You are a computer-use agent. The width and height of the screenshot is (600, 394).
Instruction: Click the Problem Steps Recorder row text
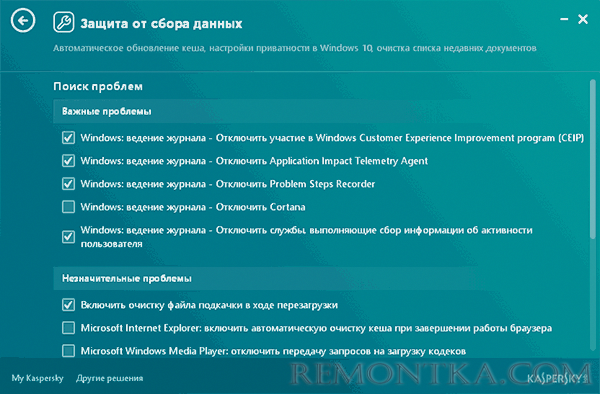click(228, 184)
